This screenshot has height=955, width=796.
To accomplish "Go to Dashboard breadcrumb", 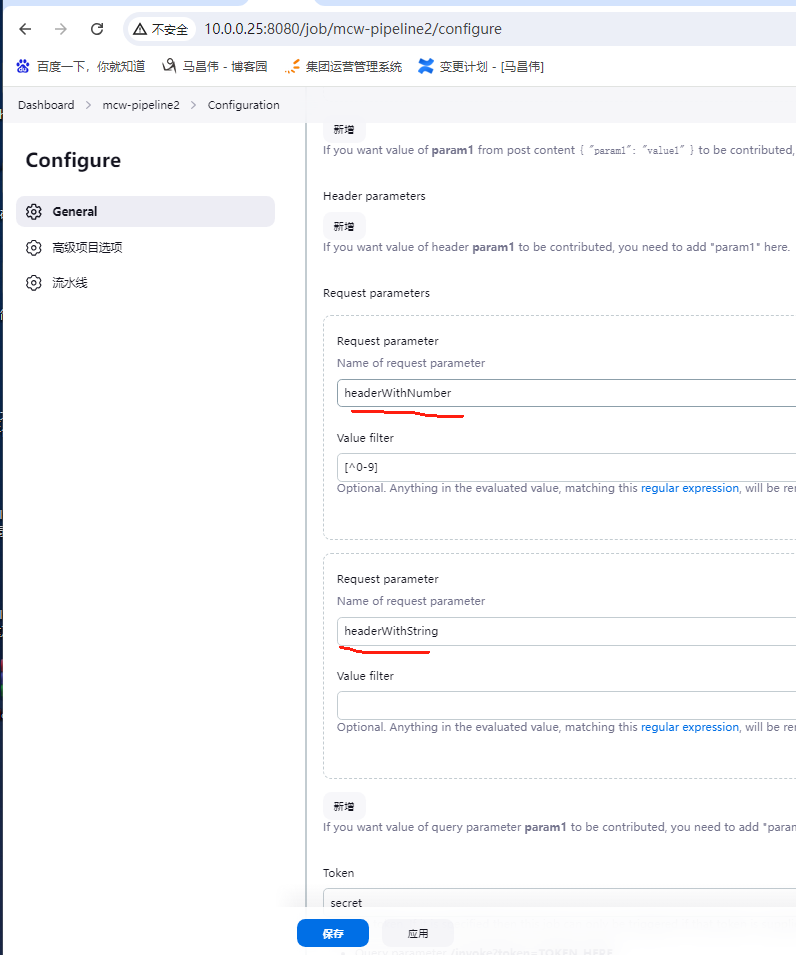I will [46, 105].
